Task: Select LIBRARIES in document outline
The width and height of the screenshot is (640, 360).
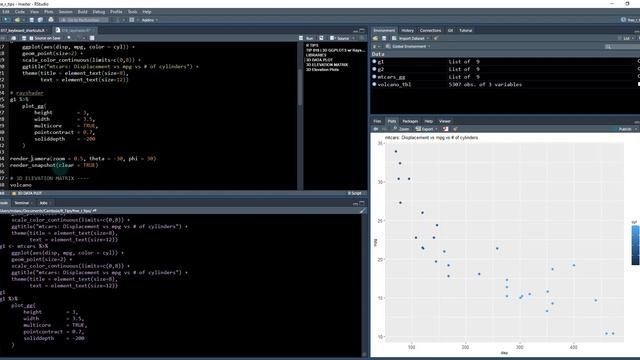Action: click(x=316, y=55)
